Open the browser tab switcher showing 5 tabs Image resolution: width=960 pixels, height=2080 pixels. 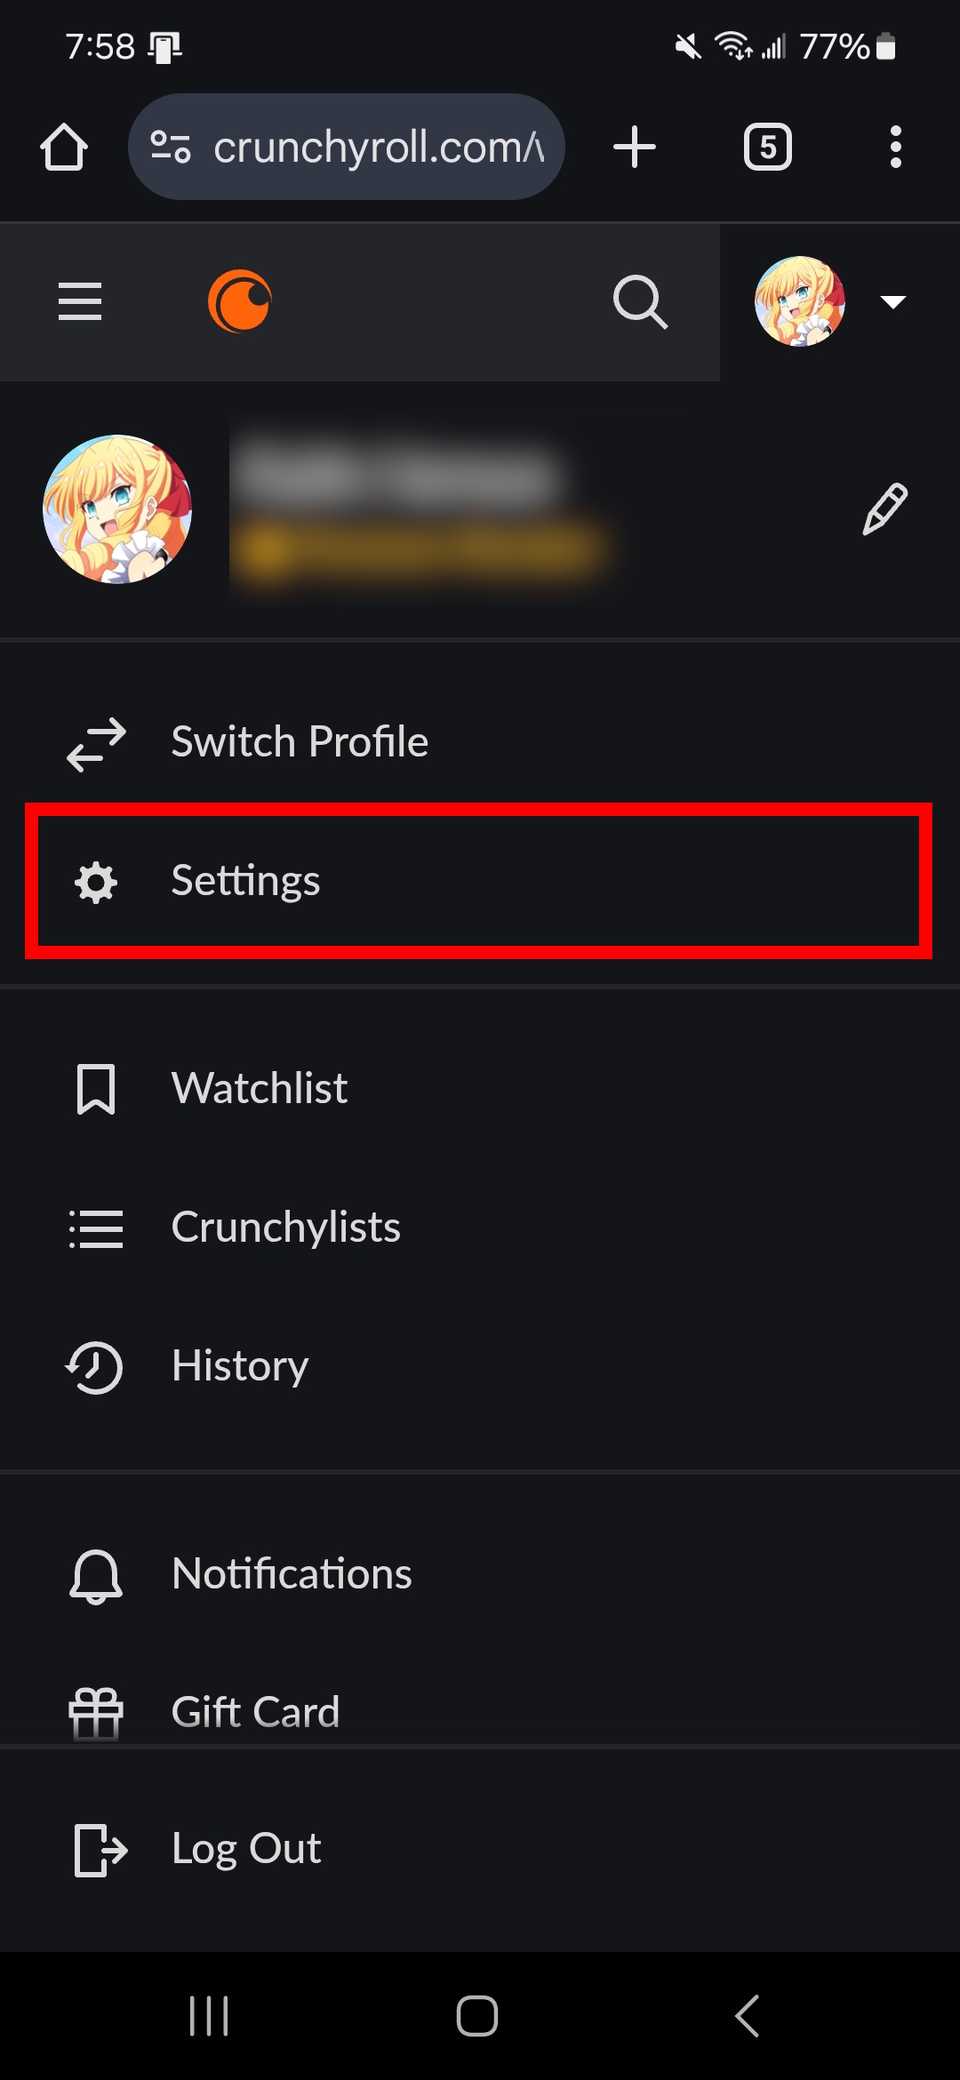pyautogui.click(x=767, y=146)
